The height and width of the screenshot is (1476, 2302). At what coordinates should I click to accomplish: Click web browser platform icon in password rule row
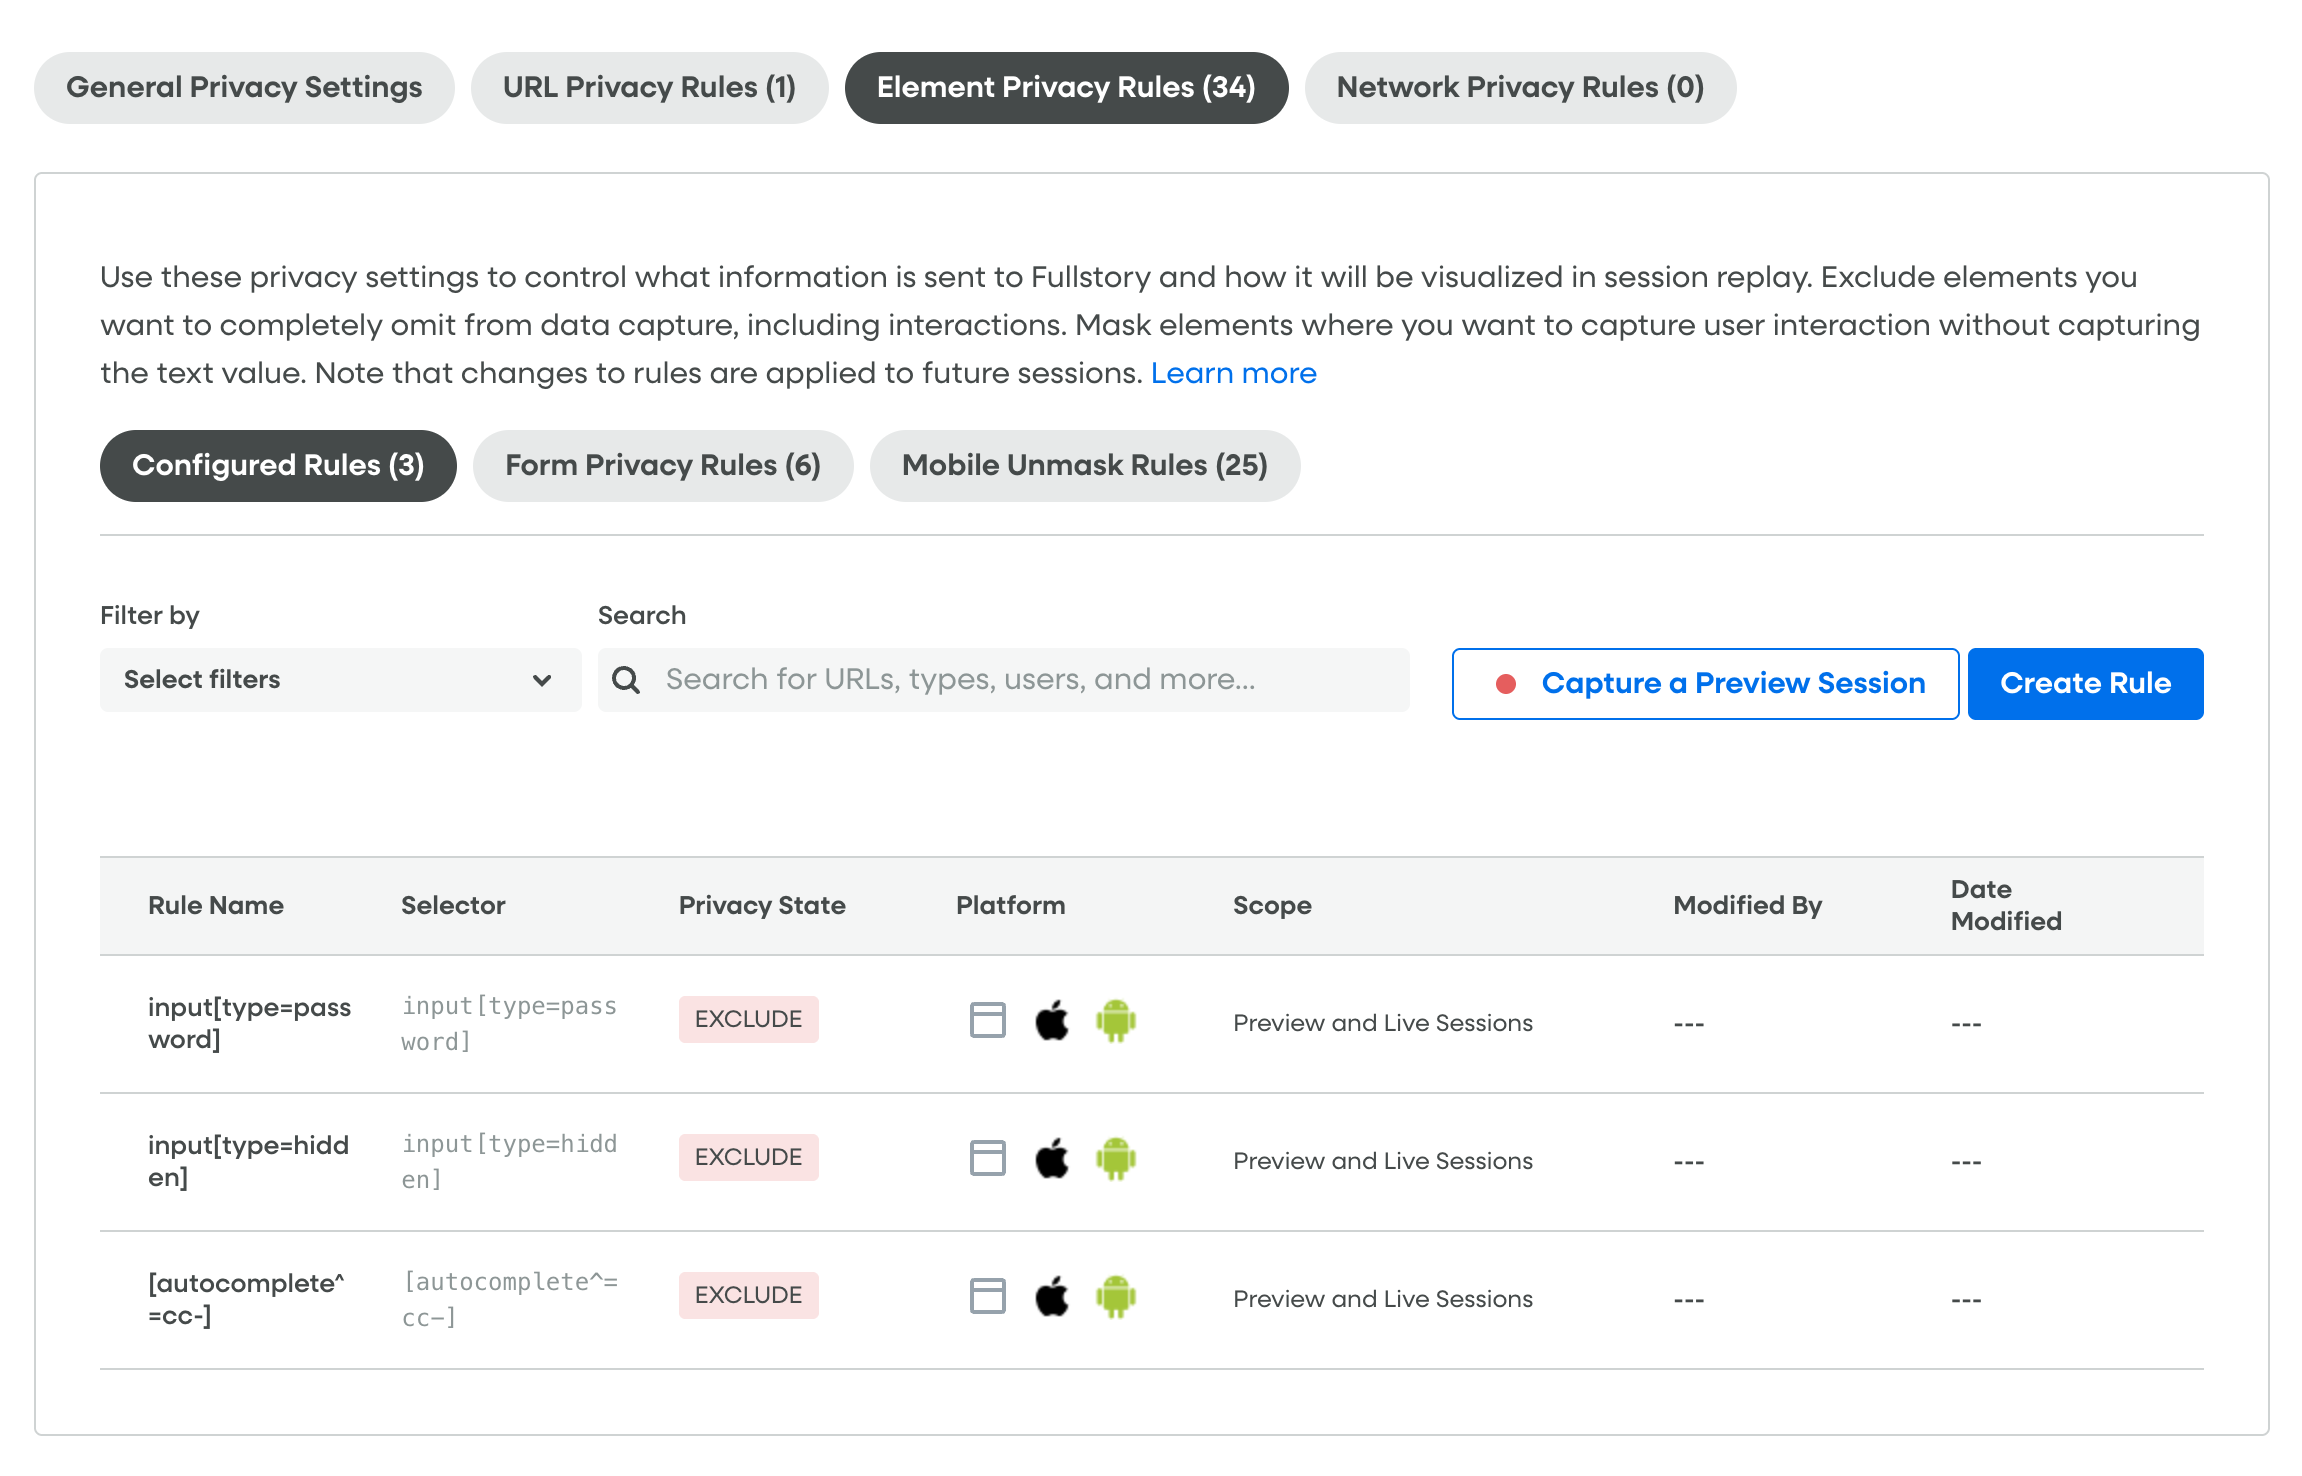click(987, 1021)
